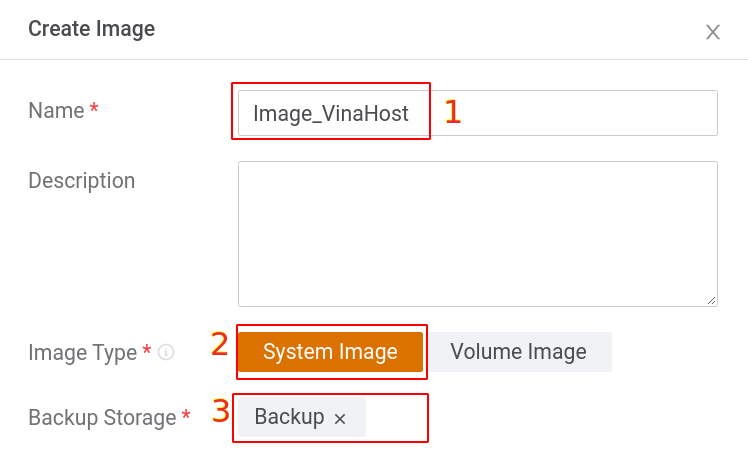Click the red annotation number 1
Screen dimensions: 748x476
[x=453, y=111]
